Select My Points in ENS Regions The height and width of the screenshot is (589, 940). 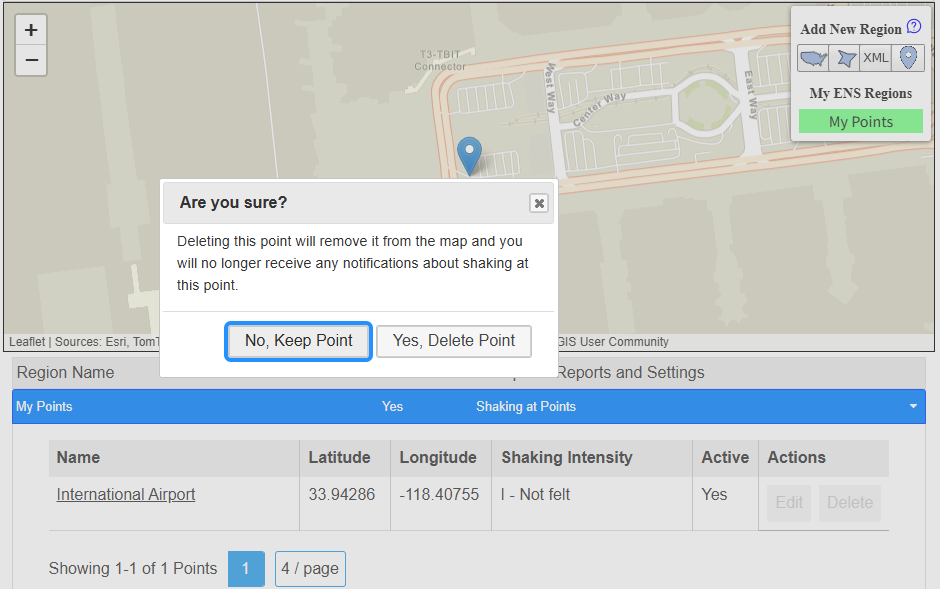[x=861, y=122]
